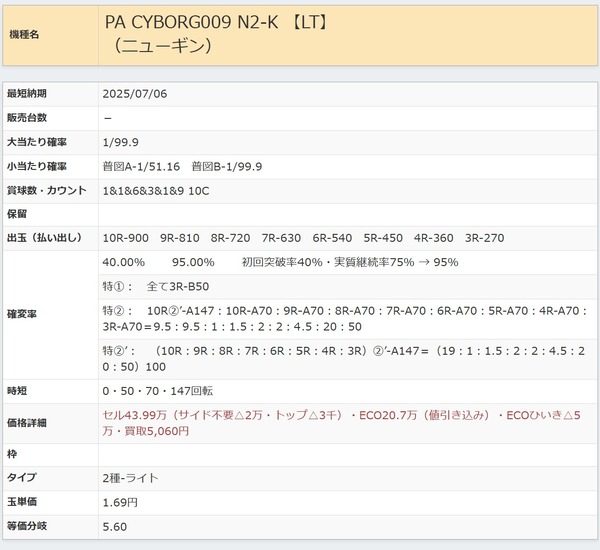
Task: Click the 販売台数 row label
Action: tap(27, 118)
